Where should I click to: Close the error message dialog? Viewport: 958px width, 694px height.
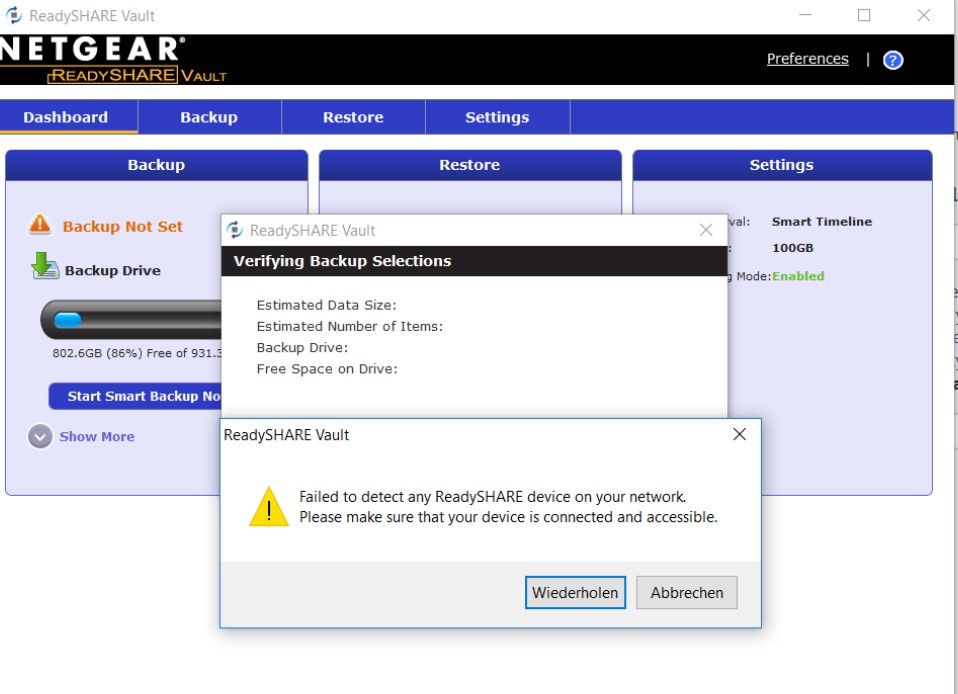(x=739, y=434)
